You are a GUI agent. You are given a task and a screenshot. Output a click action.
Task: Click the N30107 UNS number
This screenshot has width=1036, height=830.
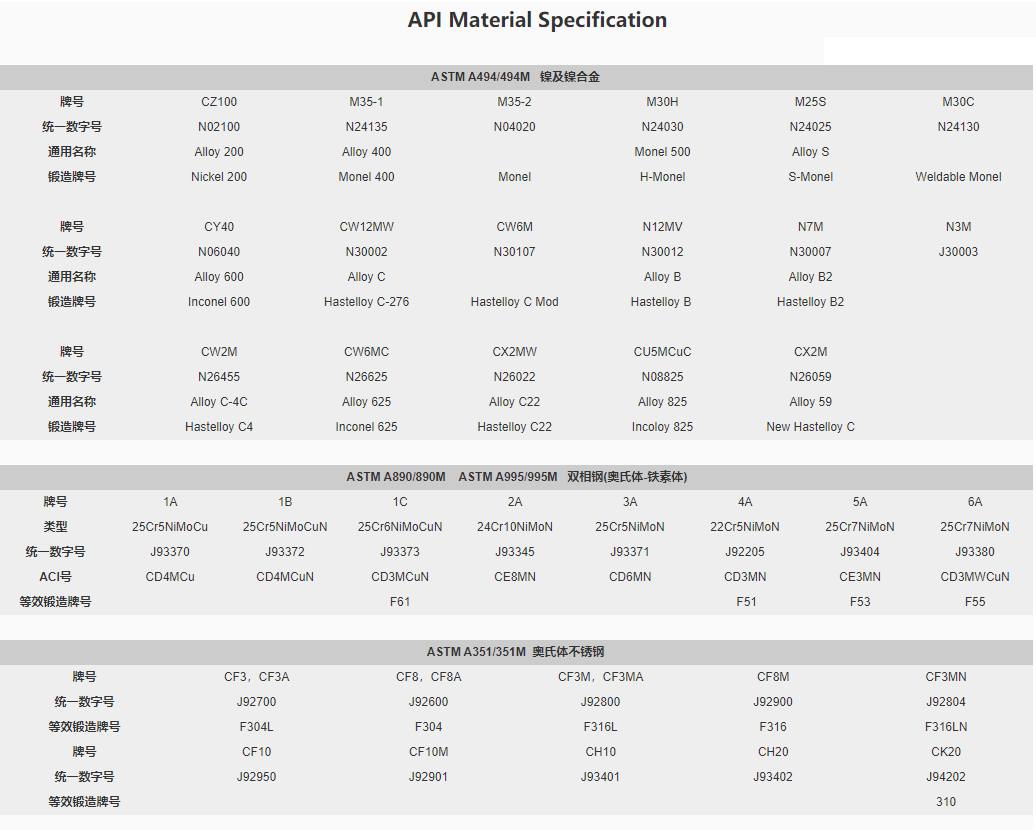pyautogui.click(x=514, y=252)
